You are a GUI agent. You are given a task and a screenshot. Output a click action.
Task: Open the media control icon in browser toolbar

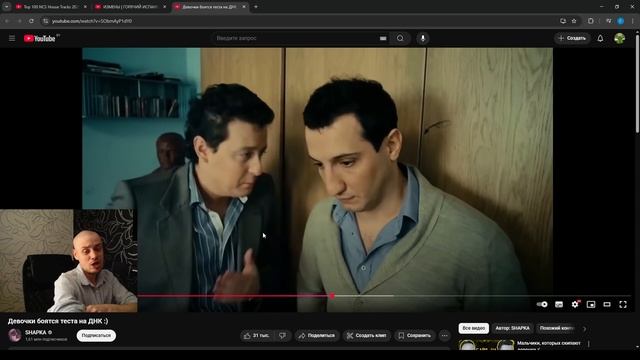tap(608, 21)
